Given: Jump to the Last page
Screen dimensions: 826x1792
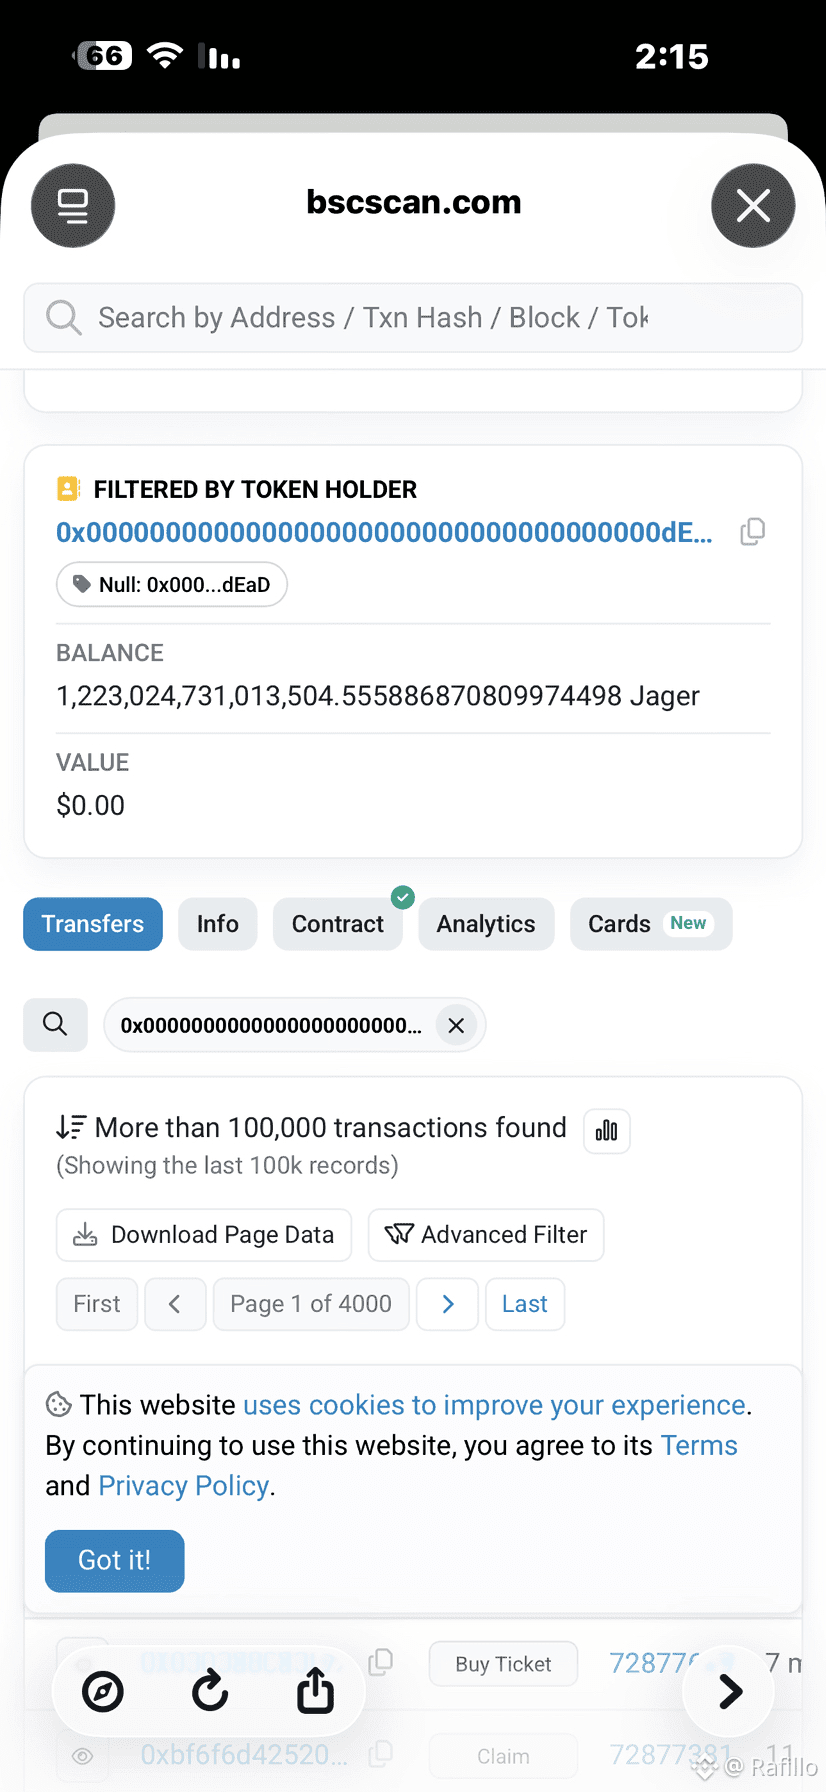Looking at the screenshot, I should point(525,1304).
